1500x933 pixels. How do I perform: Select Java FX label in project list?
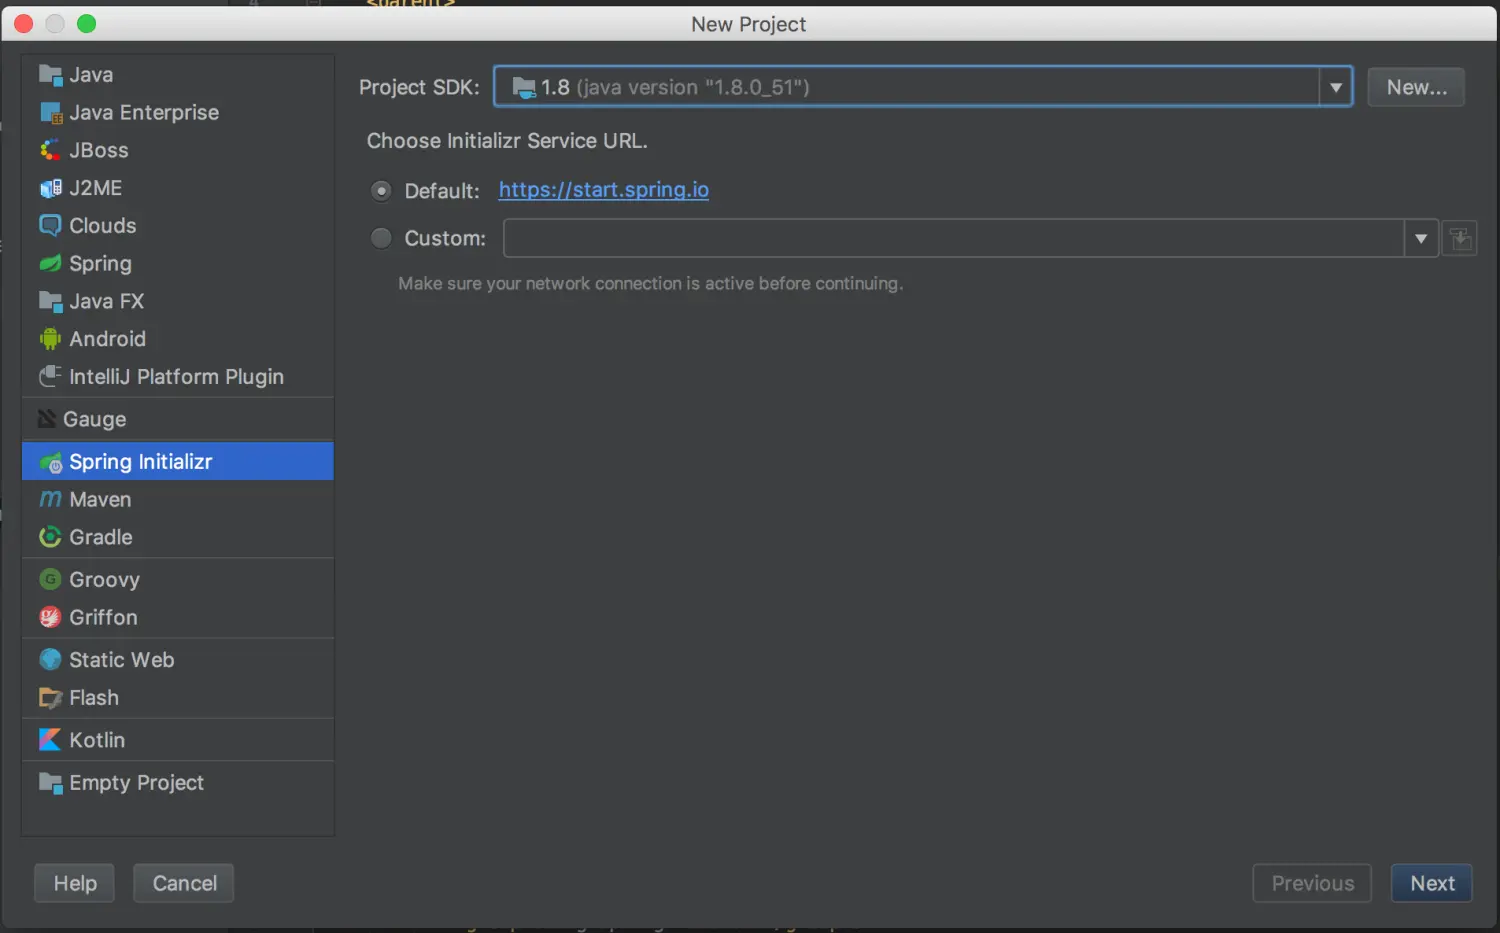click(x=107, y=301)
